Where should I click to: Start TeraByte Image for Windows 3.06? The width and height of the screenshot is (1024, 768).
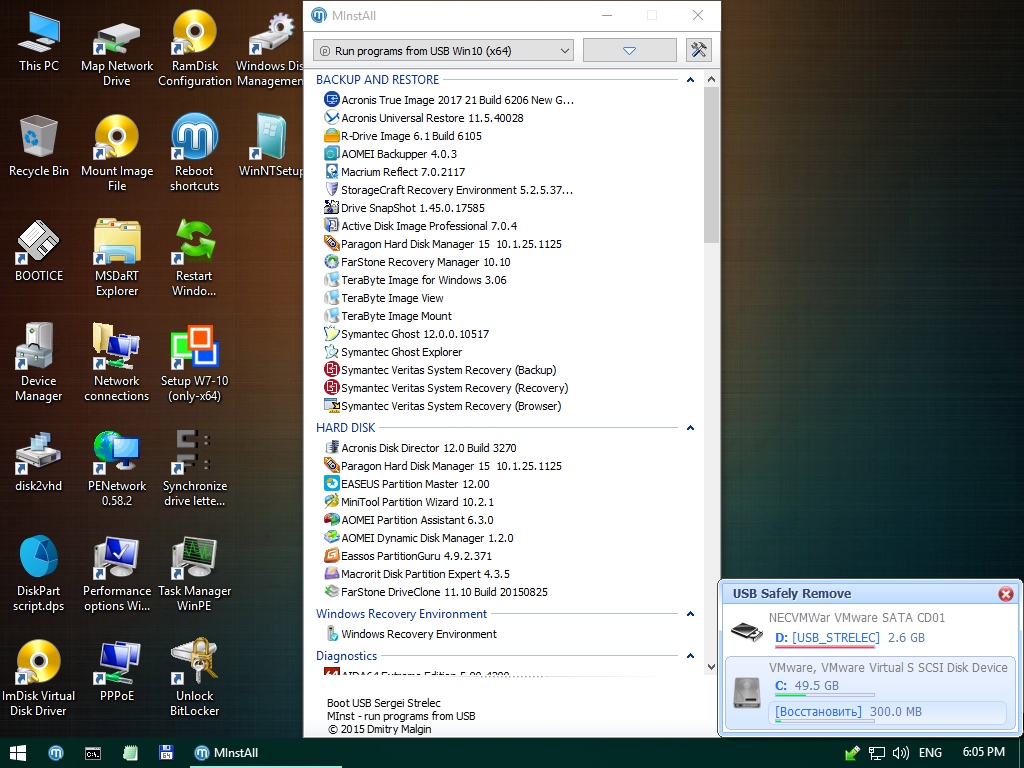click(x=415, y=280)
